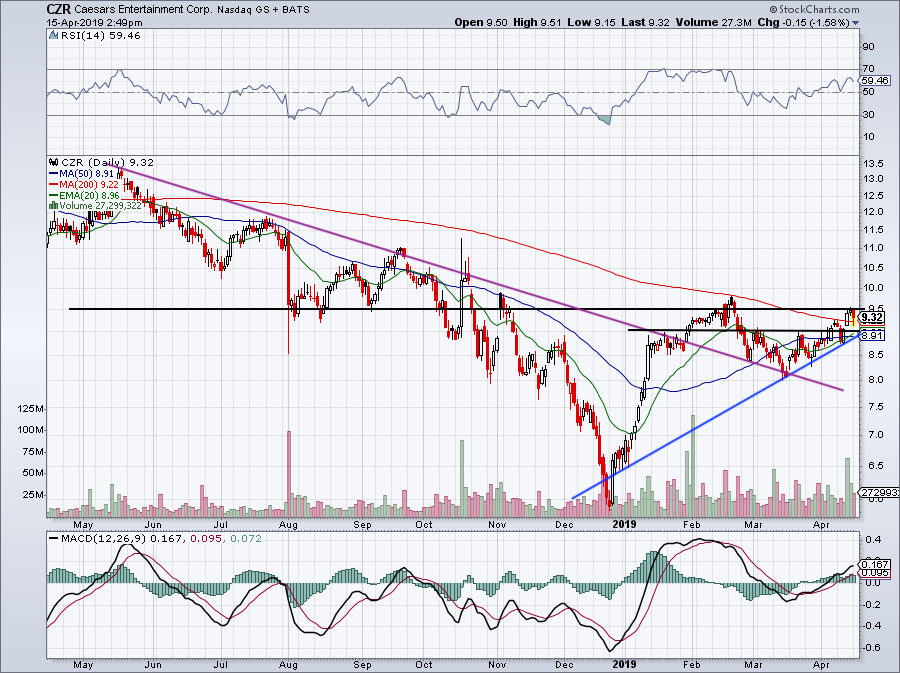This screenshot has width=900, height=673.
Task: Click the 90 level on RSI axis
Action: point(869,46)
